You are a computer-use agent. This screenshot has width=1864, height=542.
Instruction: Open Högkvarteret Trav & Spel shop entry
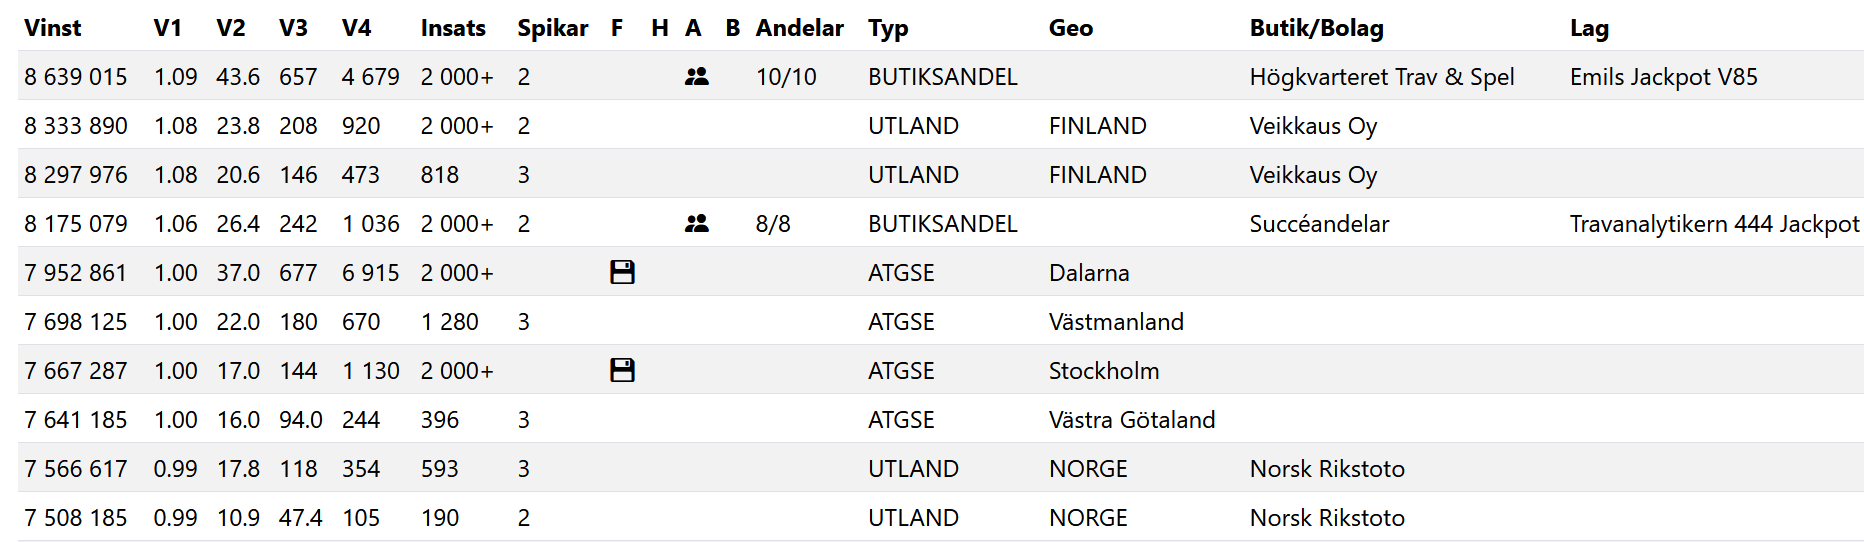point(1381,77)
